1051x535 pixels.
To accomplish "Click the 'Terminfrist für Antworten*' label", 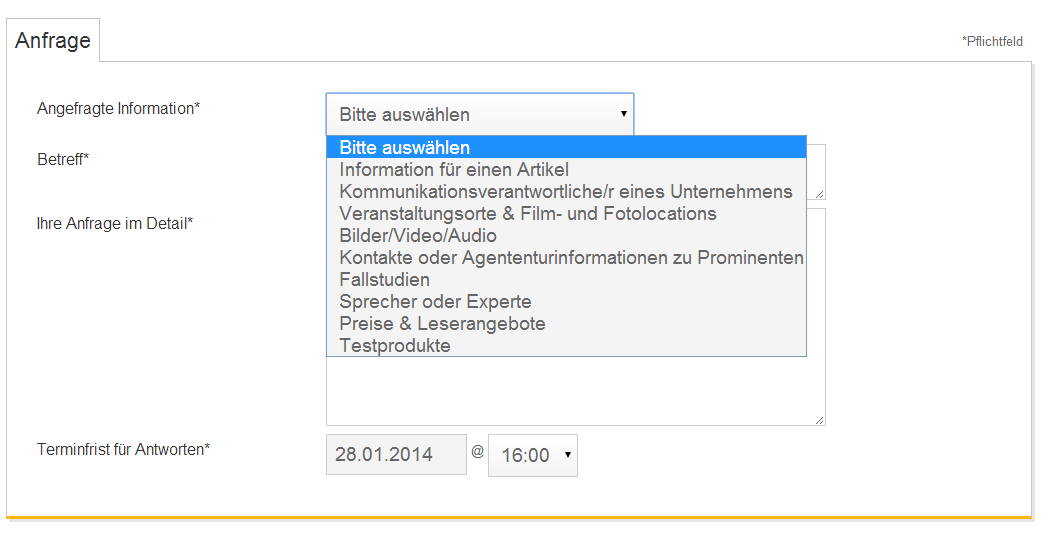I will [123, 449].
